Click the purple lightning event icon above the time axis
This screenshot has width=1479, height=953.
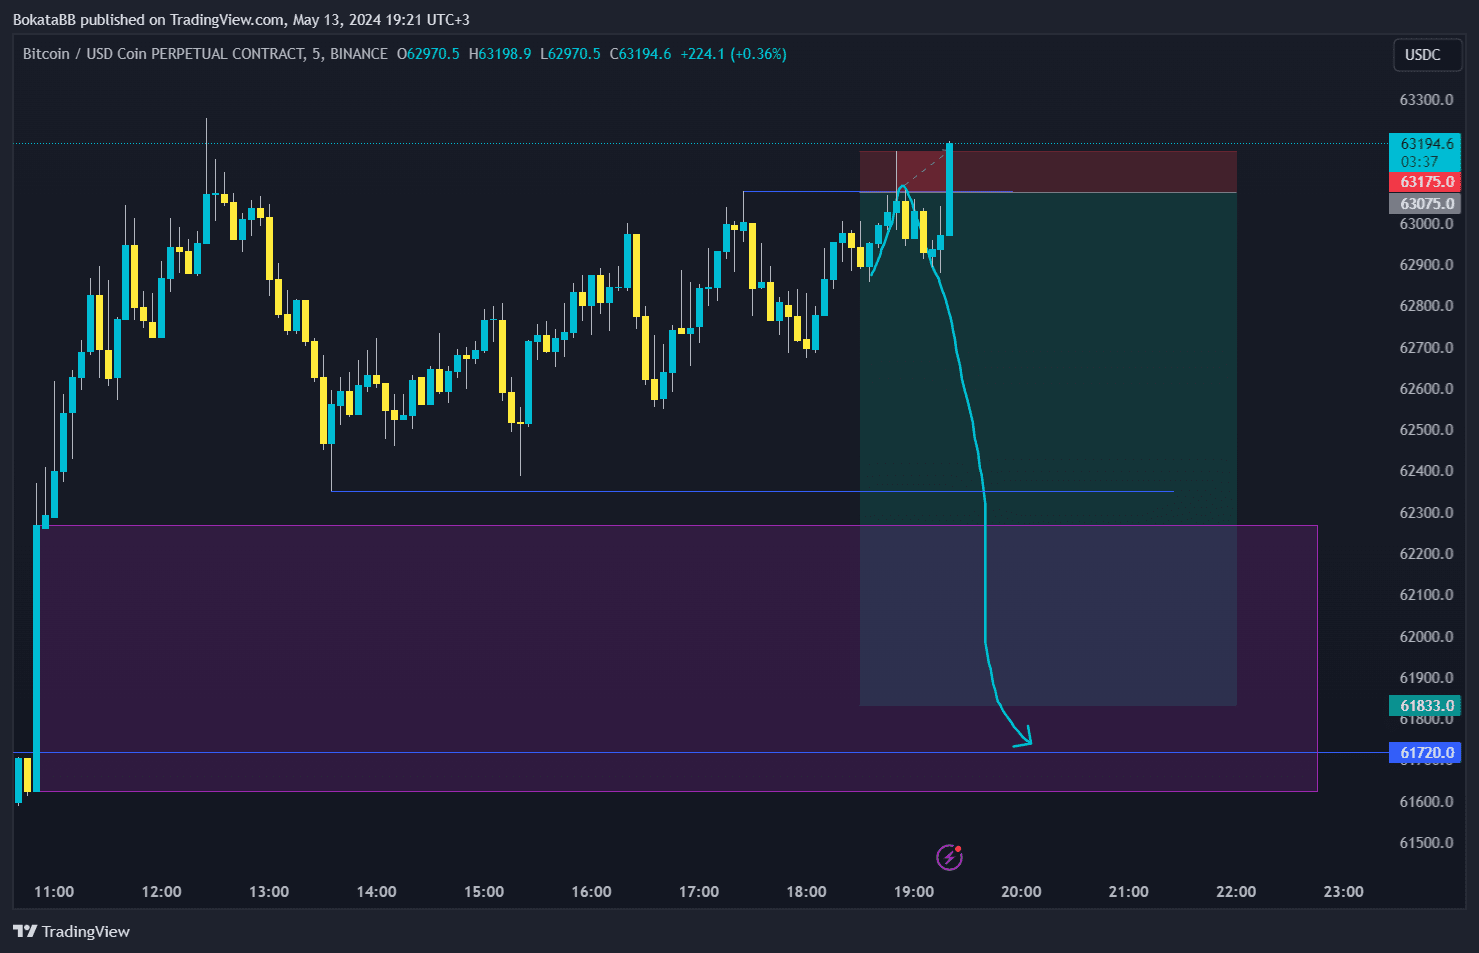coord(948,857)
